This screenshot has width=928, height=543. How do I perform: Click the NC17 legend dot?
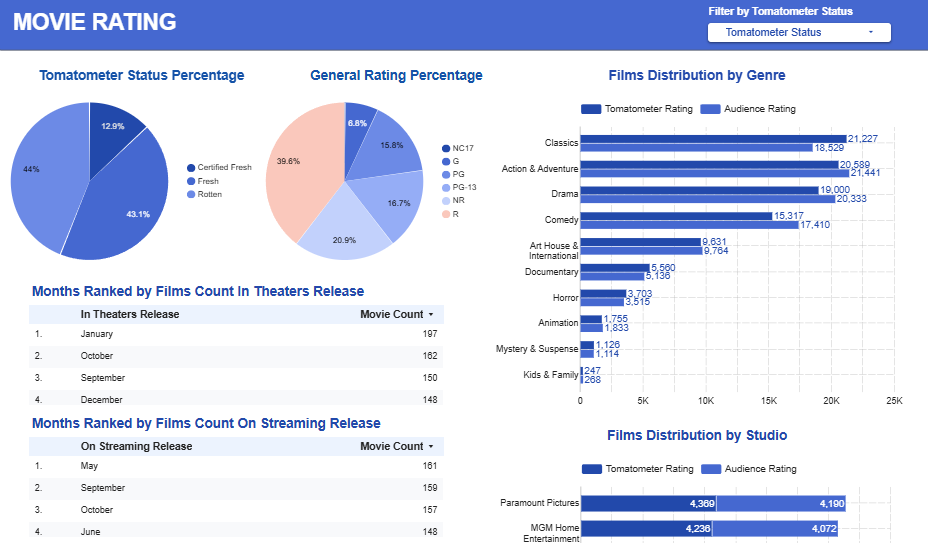(x=446, y=148)
